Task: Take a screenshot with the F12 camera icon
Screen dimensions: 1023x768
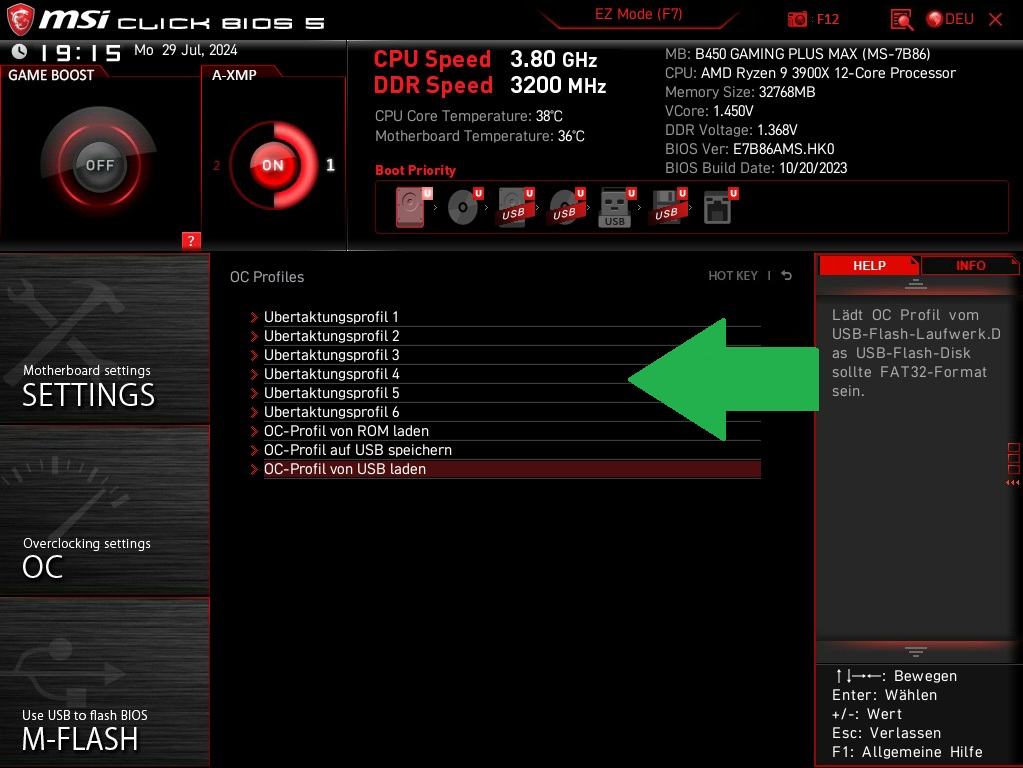Action: coord(797,20)
